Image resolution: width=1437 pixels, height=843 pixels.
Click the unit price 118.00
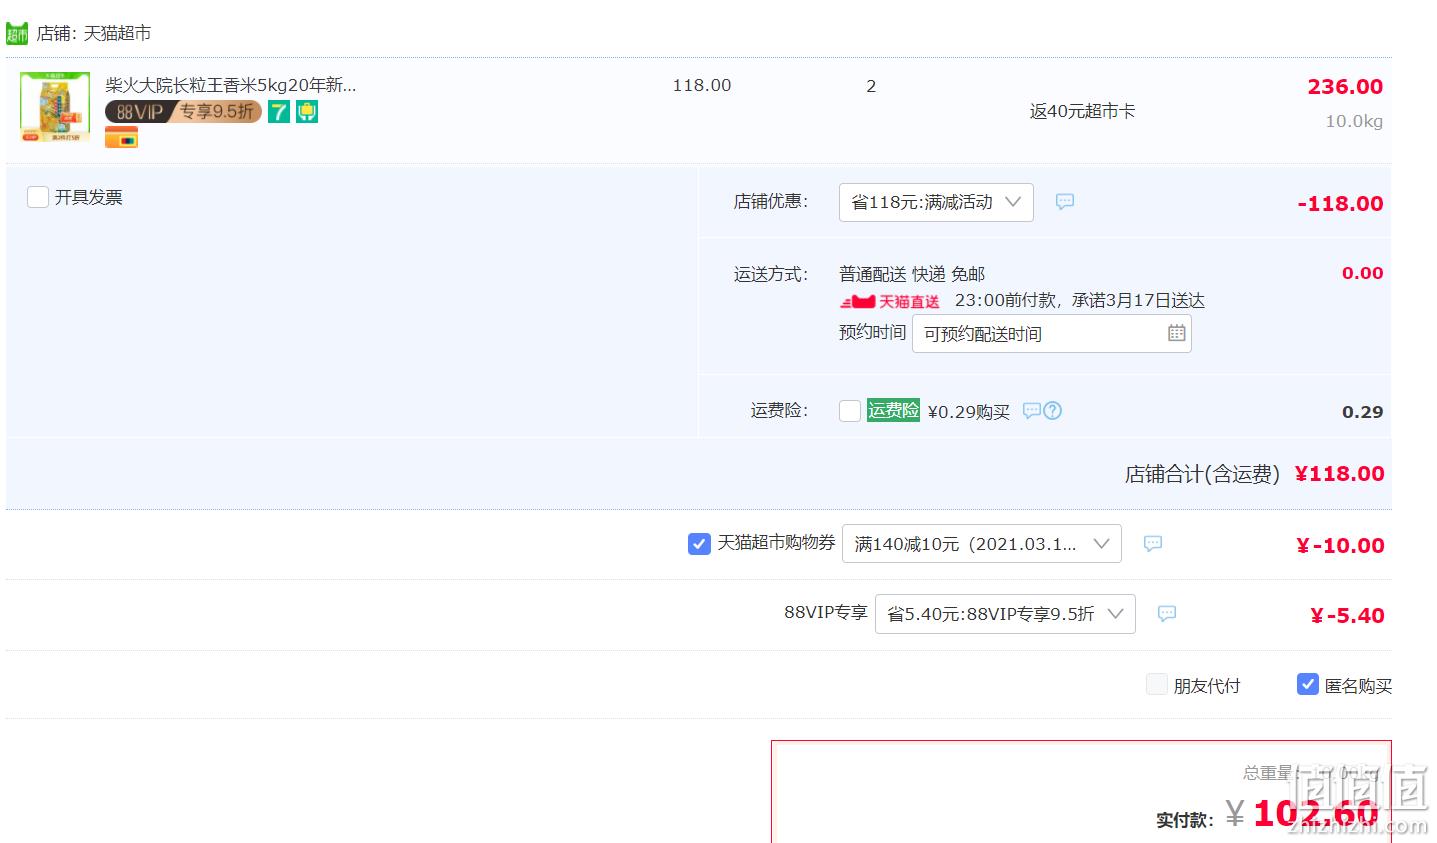pos(702,86)
